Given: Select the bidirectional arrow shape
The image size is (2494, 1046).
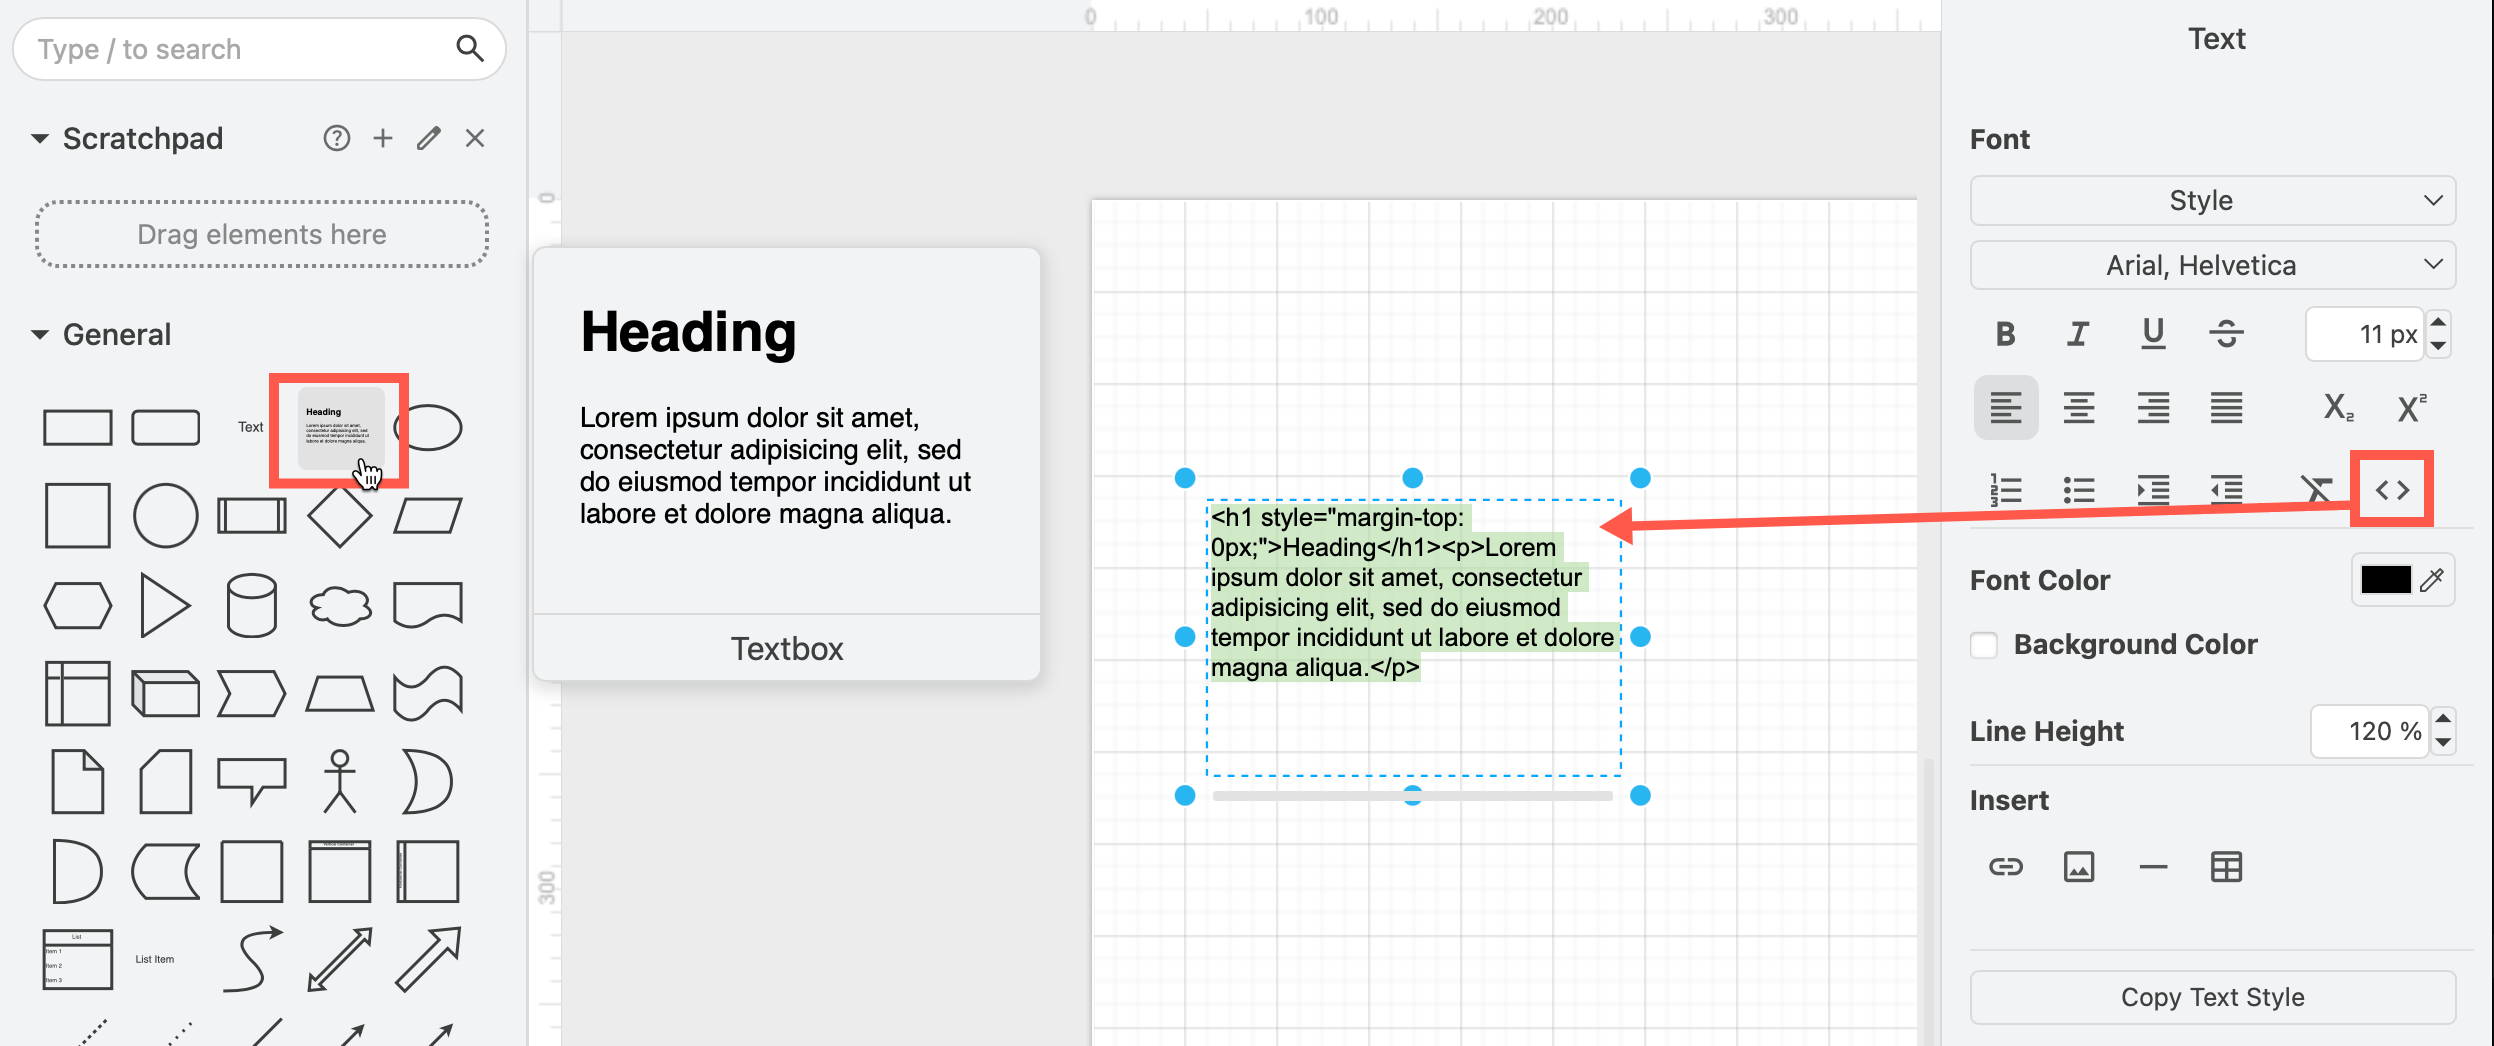Looking at the screenshot, I should pos(340,959).
